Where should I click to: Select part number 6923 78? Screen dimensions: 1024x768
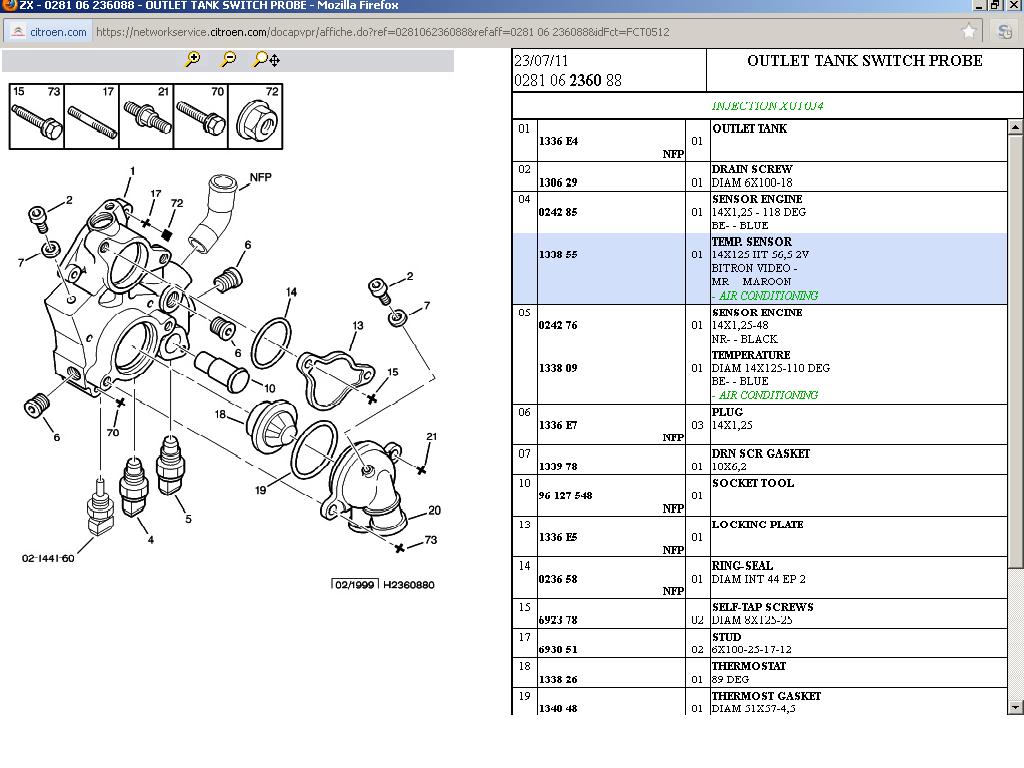pos(558,620)
